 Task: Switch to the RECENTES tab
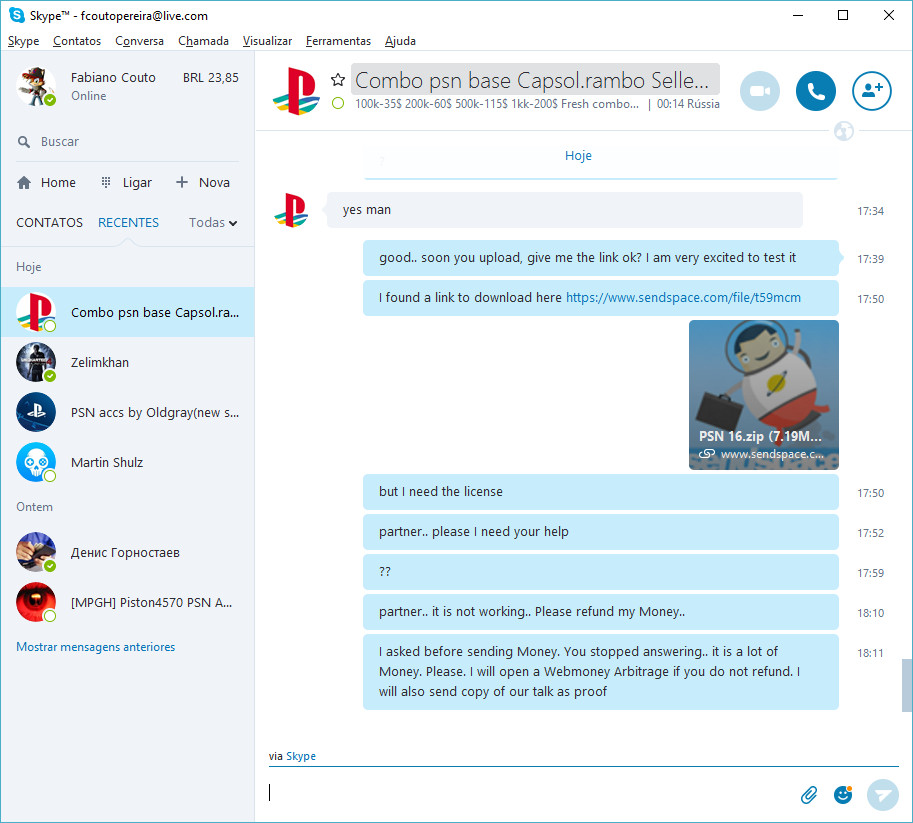pos(128,222)
